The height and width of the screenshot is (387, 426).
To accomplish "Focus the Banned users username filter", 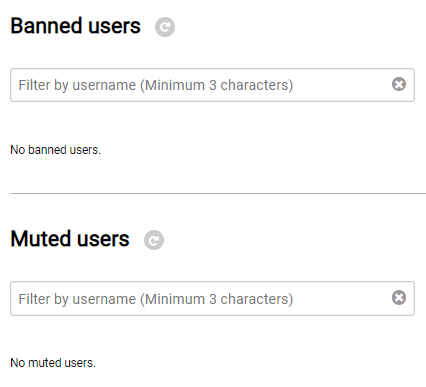I will click(x=212, y=85).
